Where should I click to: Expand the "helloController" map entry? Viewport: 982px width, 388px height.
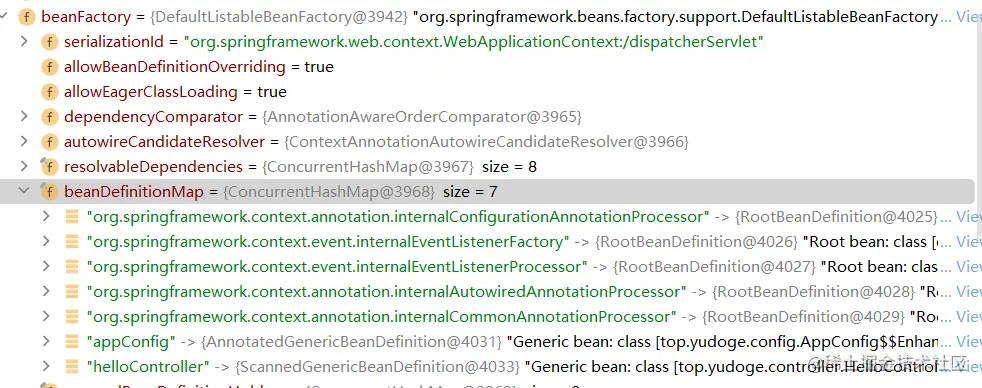(46, 367)
